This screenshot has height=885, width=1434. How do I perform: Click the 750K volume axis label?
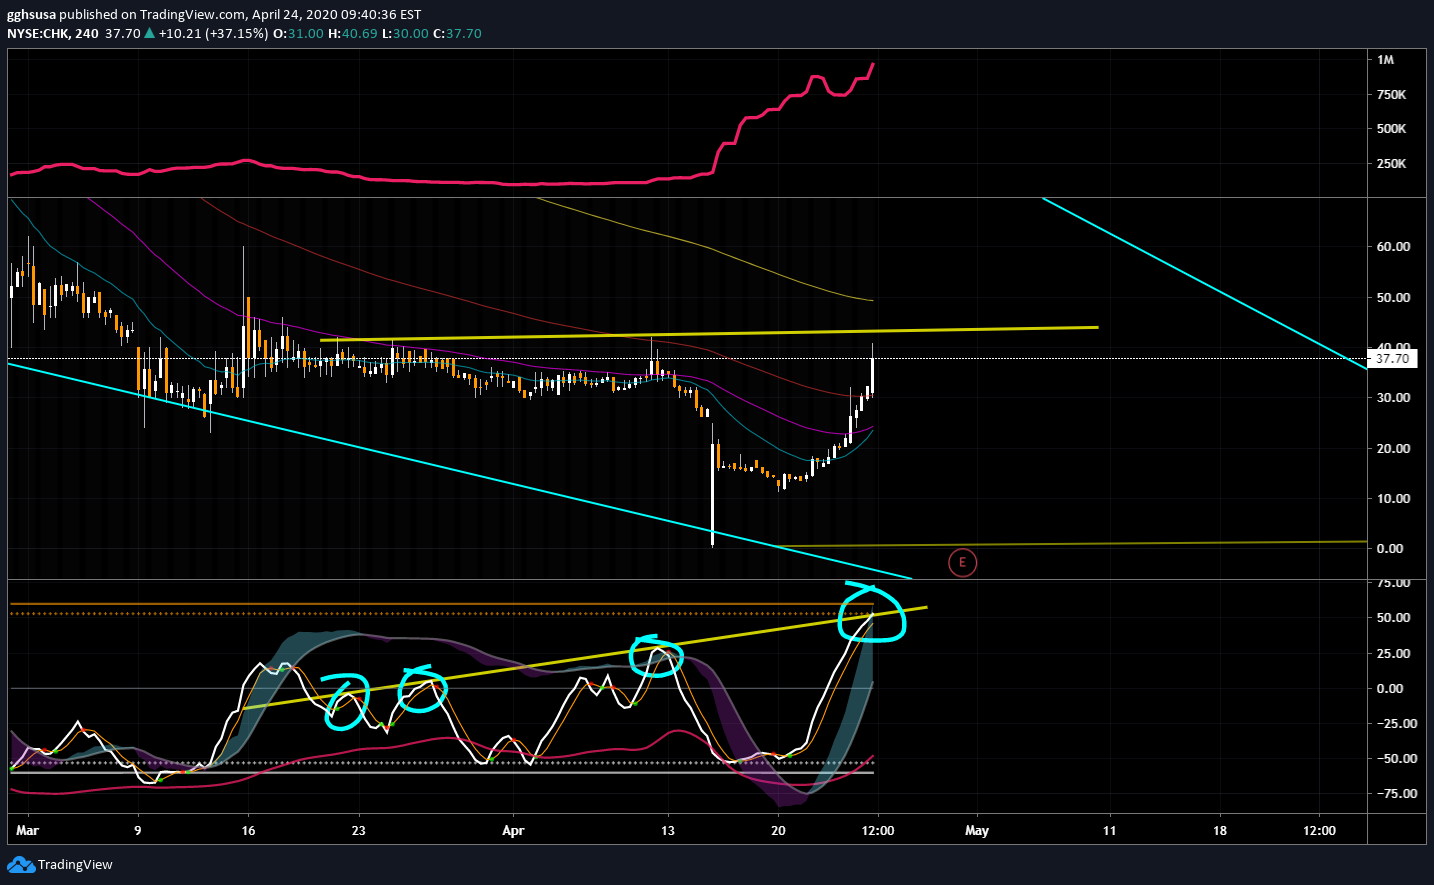[x=1391, y=95]
